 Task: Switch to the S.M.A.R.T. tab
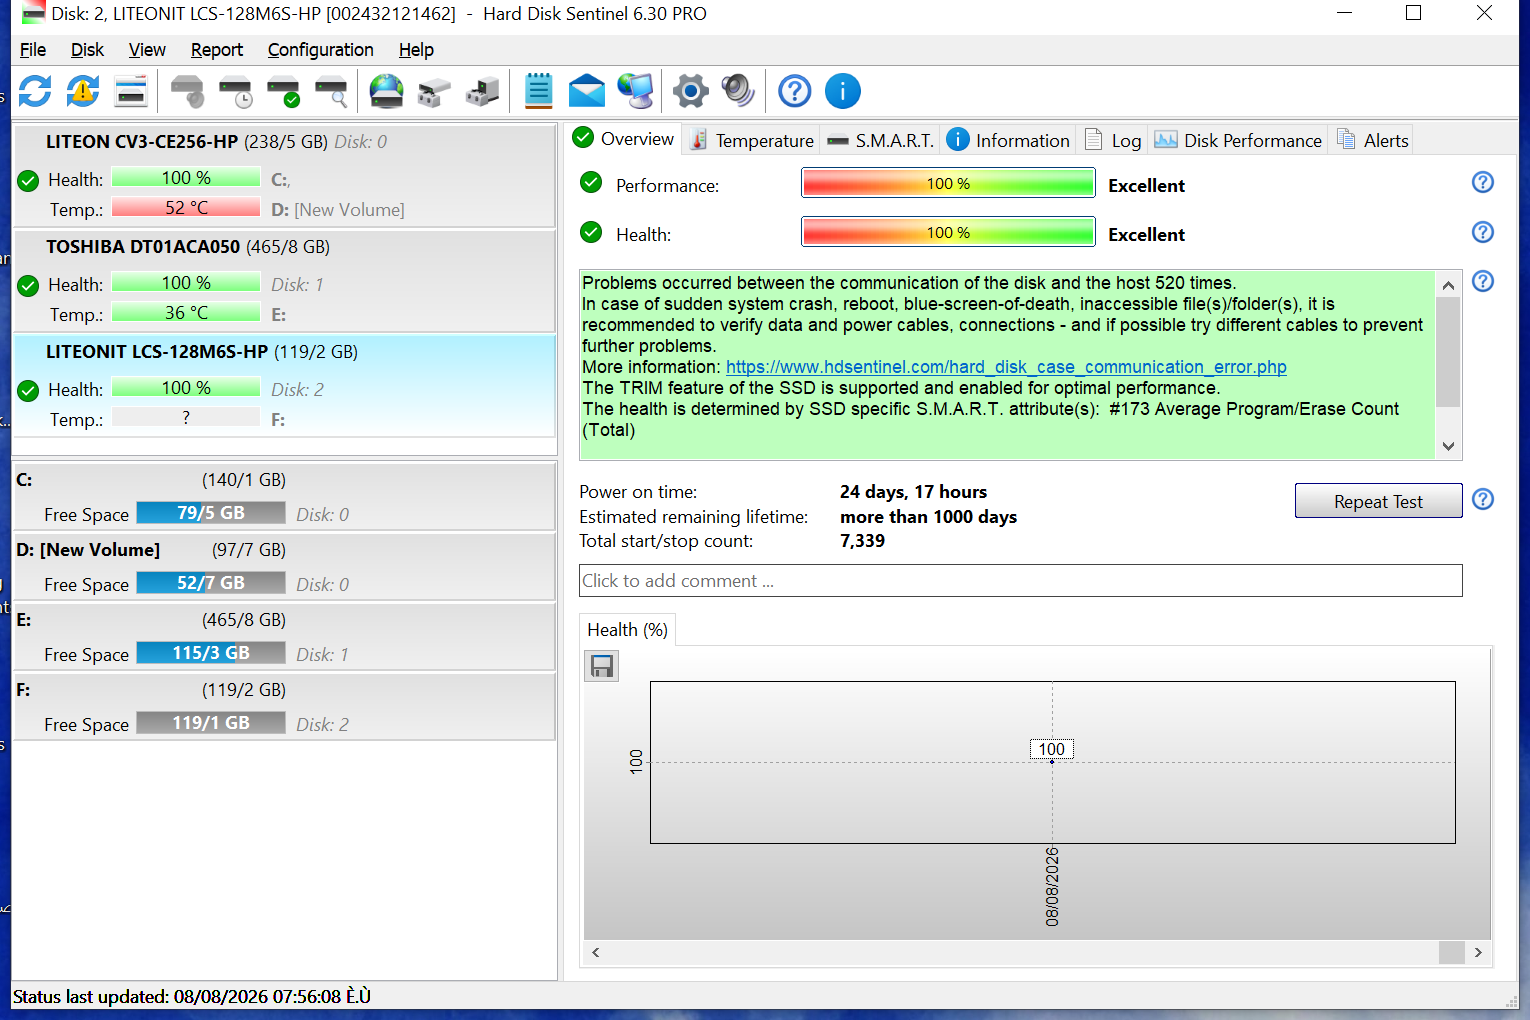click(880, 140)
